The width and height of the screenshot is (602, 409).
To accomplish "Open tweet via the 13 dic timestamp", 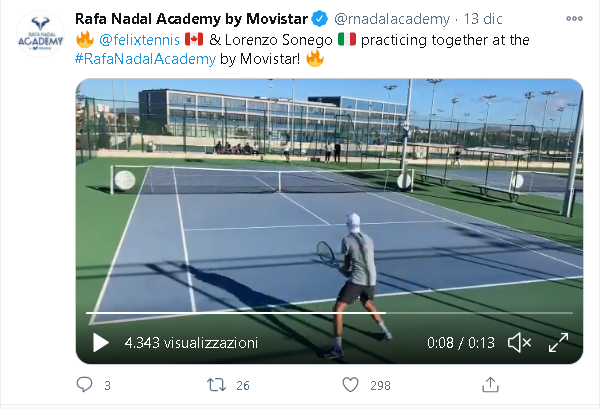I will click(x=483, y=19).
